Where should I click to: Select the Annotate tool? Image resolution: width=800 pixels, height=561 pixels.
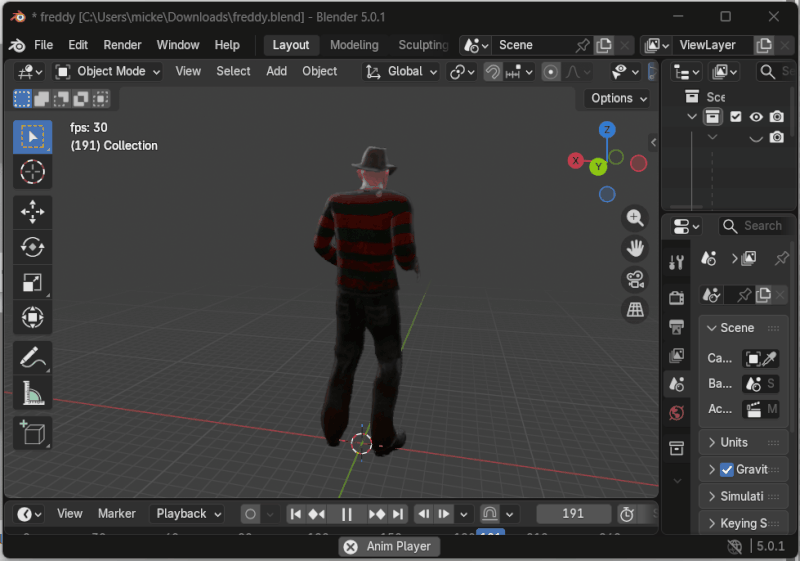(x=32, y=357)
